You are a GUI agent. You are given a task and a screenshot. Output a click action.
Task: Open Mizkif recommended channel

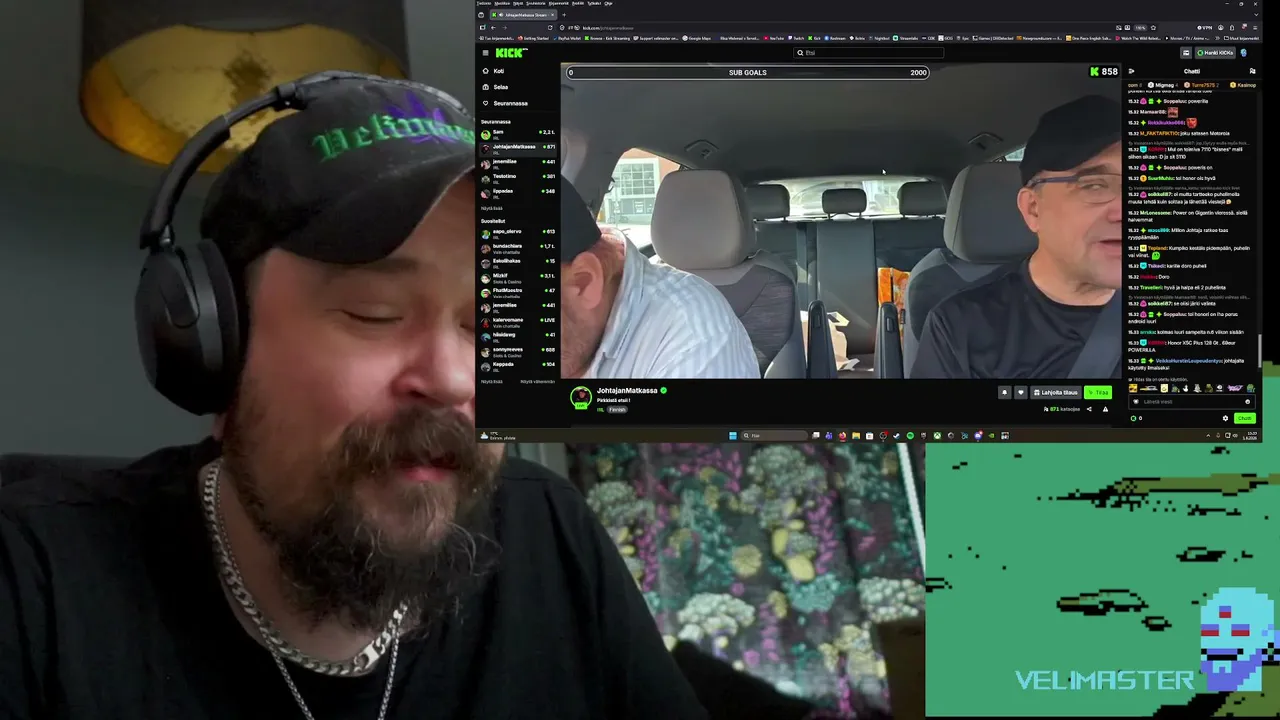[517, 276]
